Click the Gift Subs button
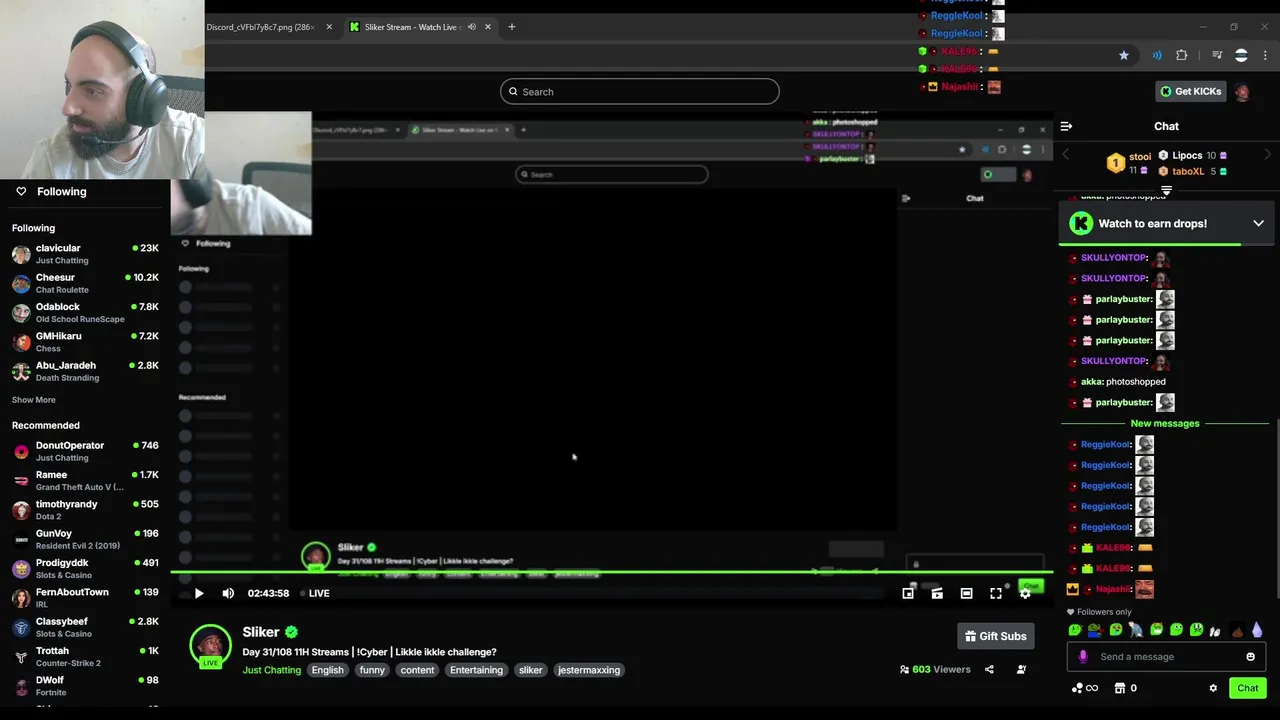Viewport: 1280px width, 720px height. [x=995, y=636]
